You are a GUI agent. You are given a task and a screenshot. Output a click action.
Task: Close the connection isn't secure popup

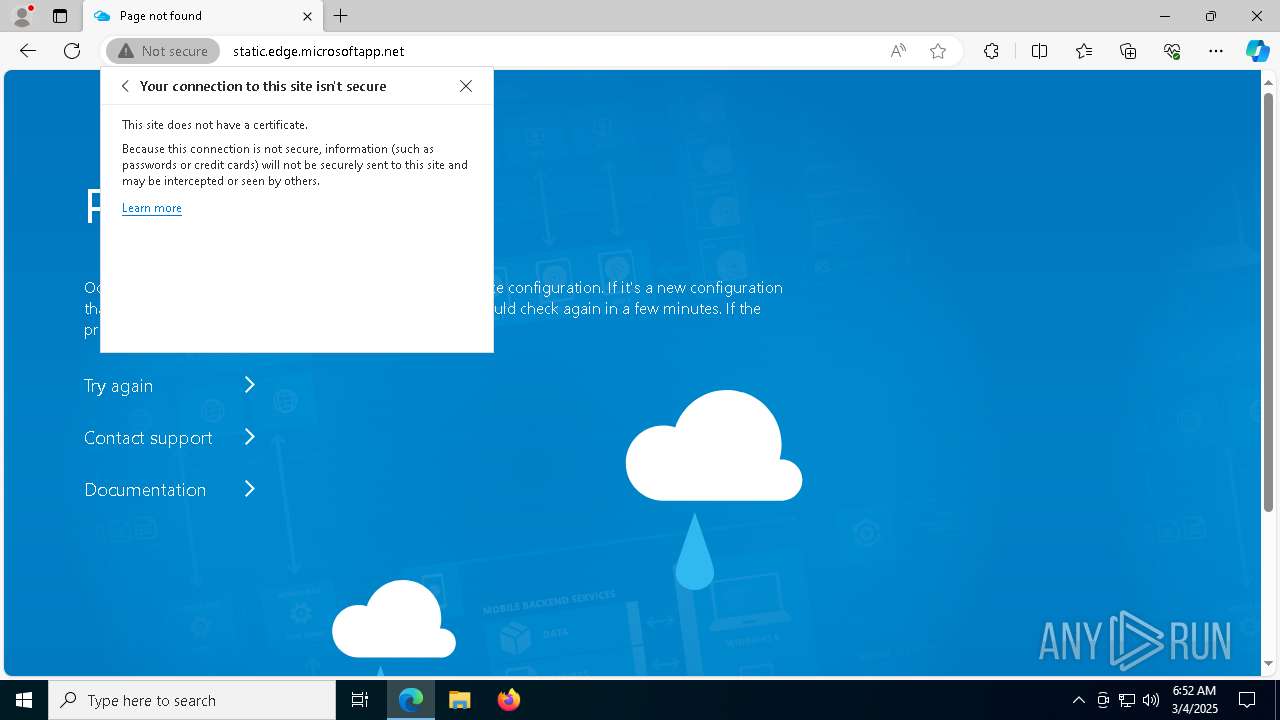(x=466, y=86)
